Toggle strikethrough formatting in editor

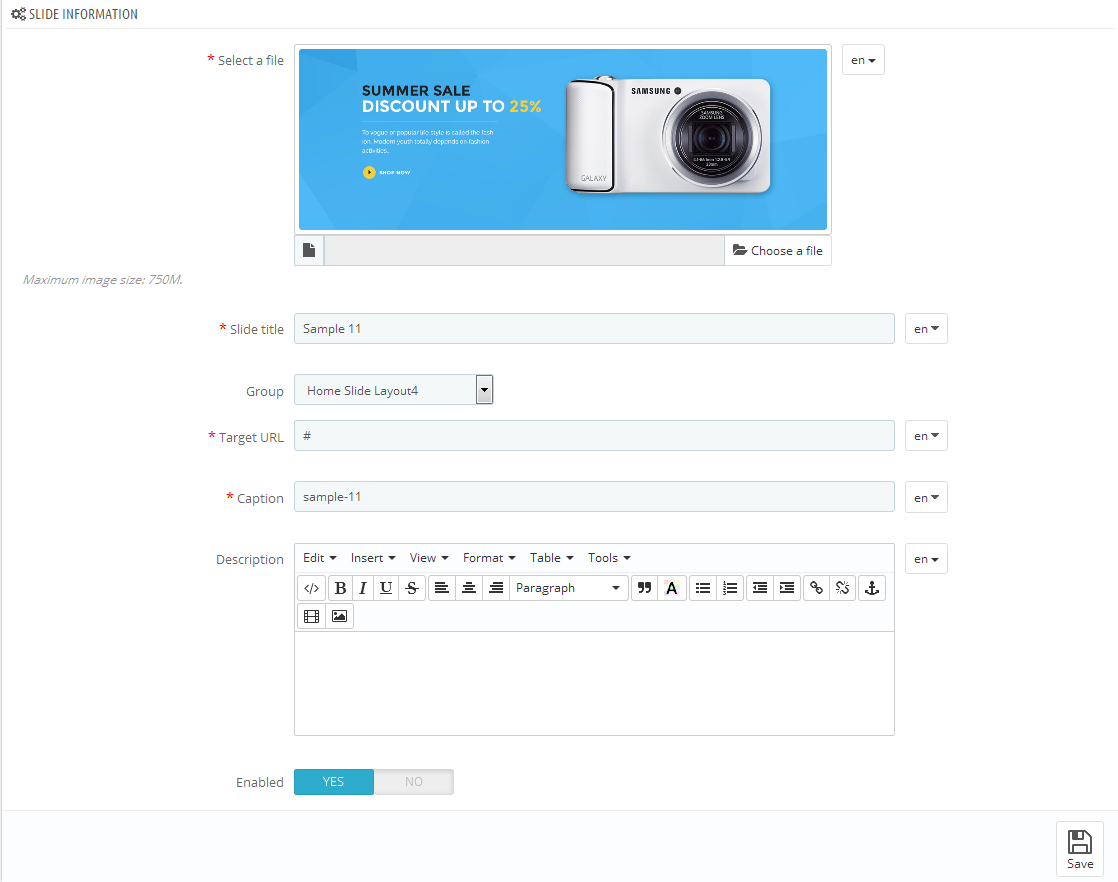click(x=412, y=588)
